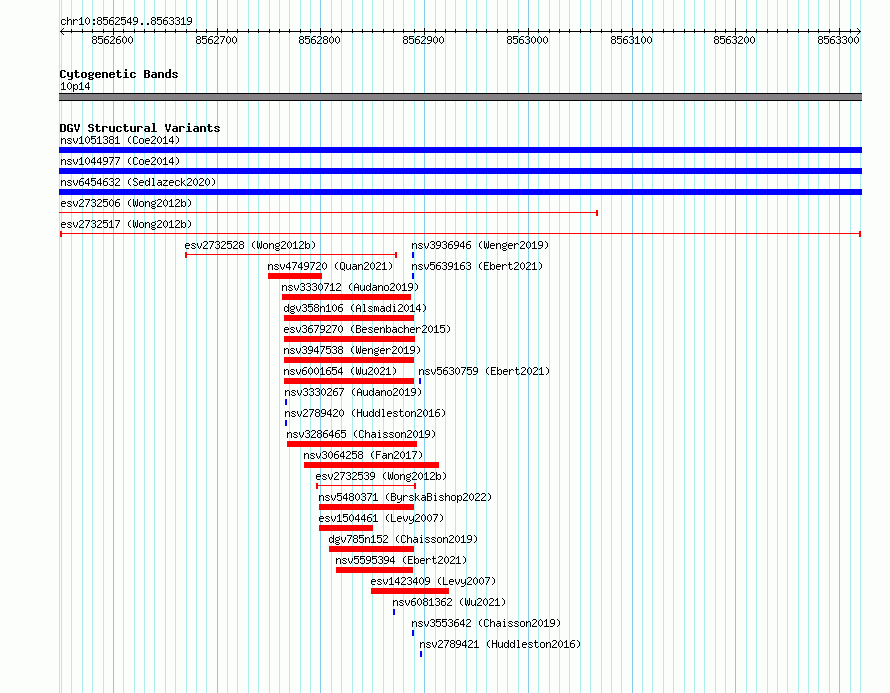Click the red bar under esv1504461

pyautogui.click(x=346, y=528)
